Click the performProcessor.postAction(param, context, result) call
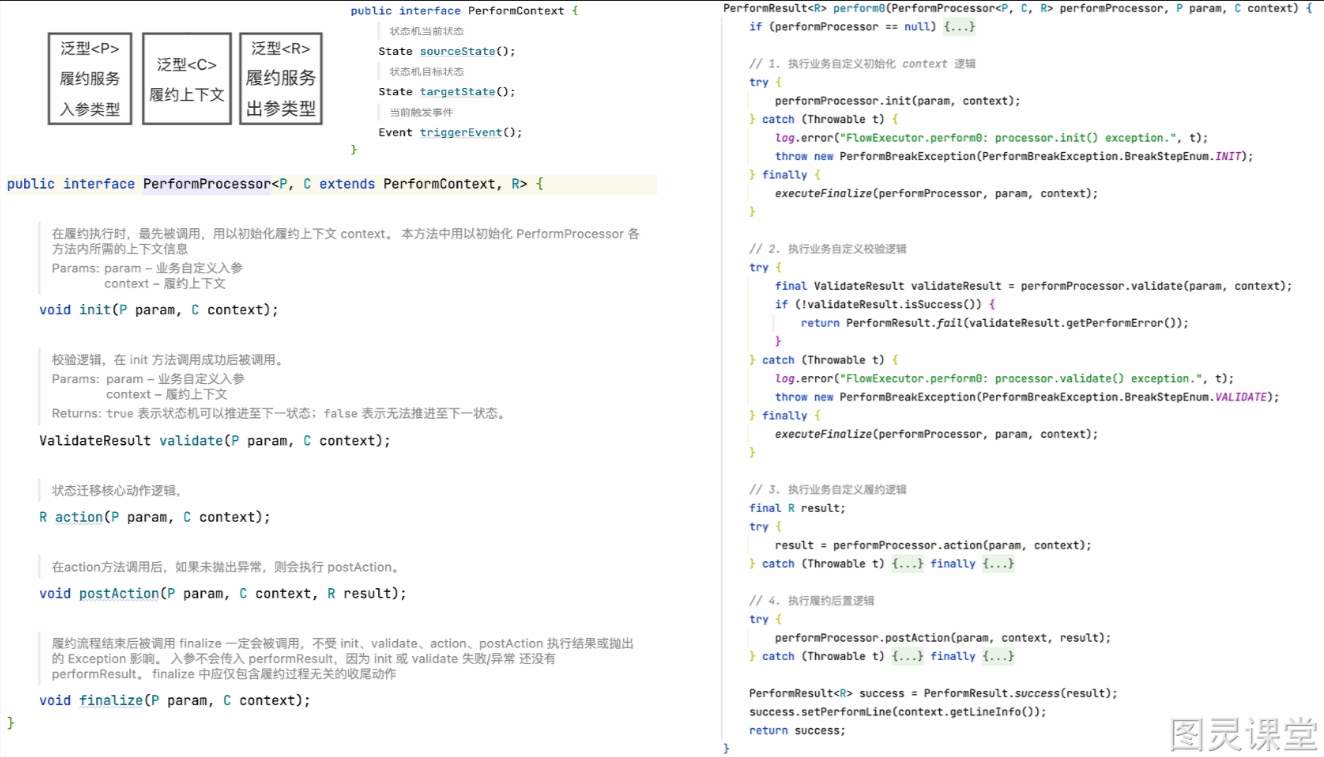1324x757 pixels. click(942, 638)
